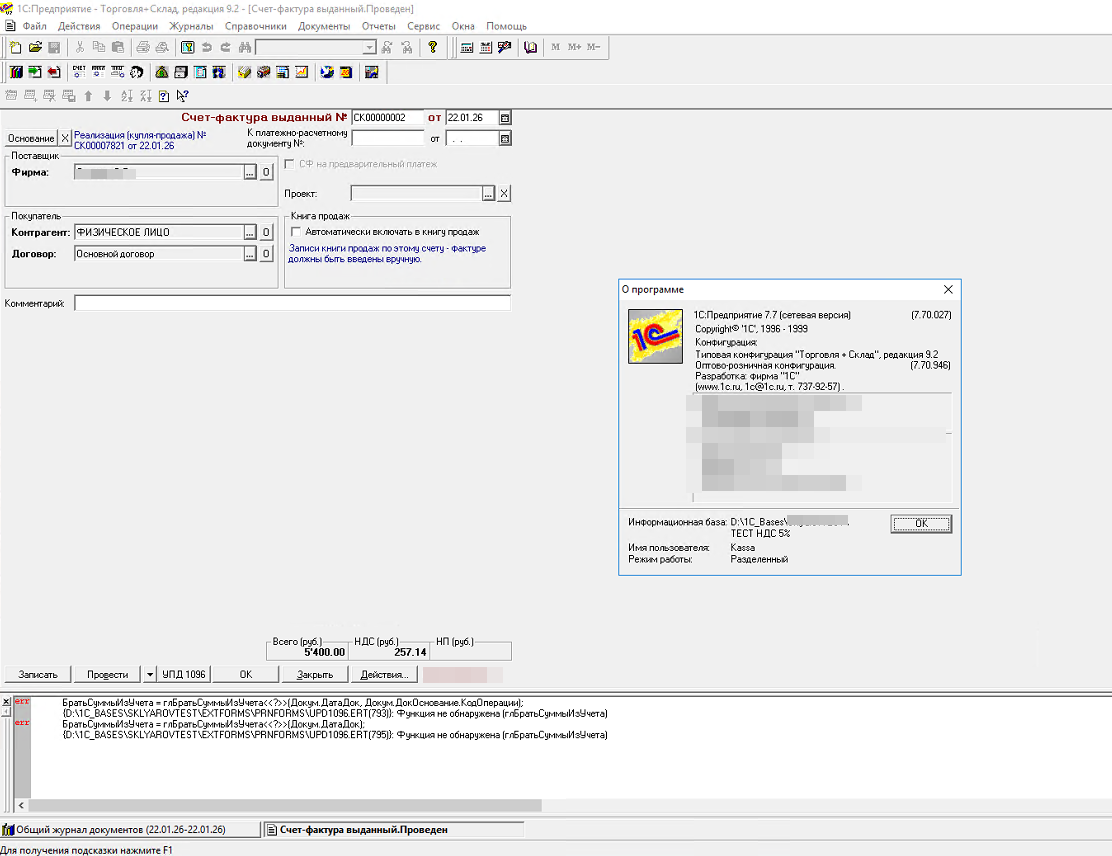Screen dimensions: 1112x856
Task: Click the binoculars Find icon
Action: pyautogui.click(x=245, y=48)
